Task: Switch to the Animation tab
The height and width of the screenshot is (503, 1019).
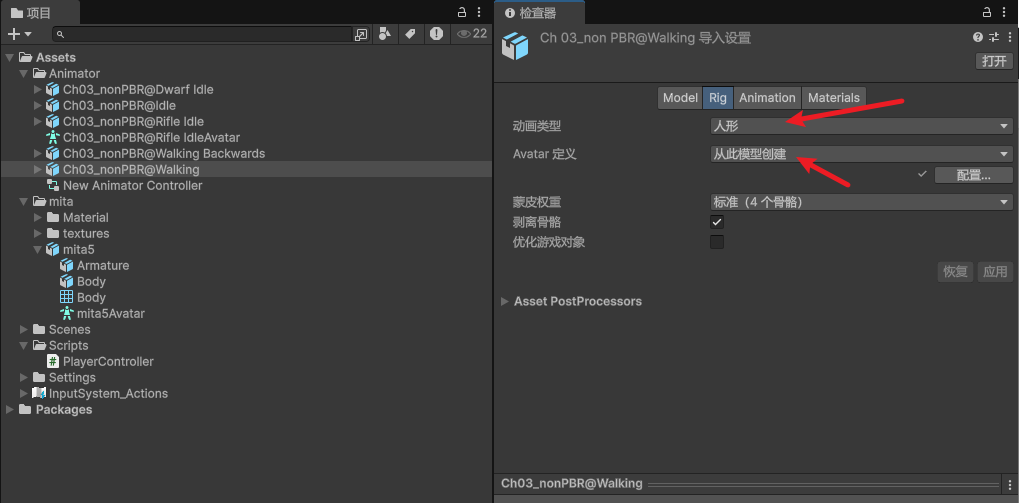Action: (x=767, y=98)
